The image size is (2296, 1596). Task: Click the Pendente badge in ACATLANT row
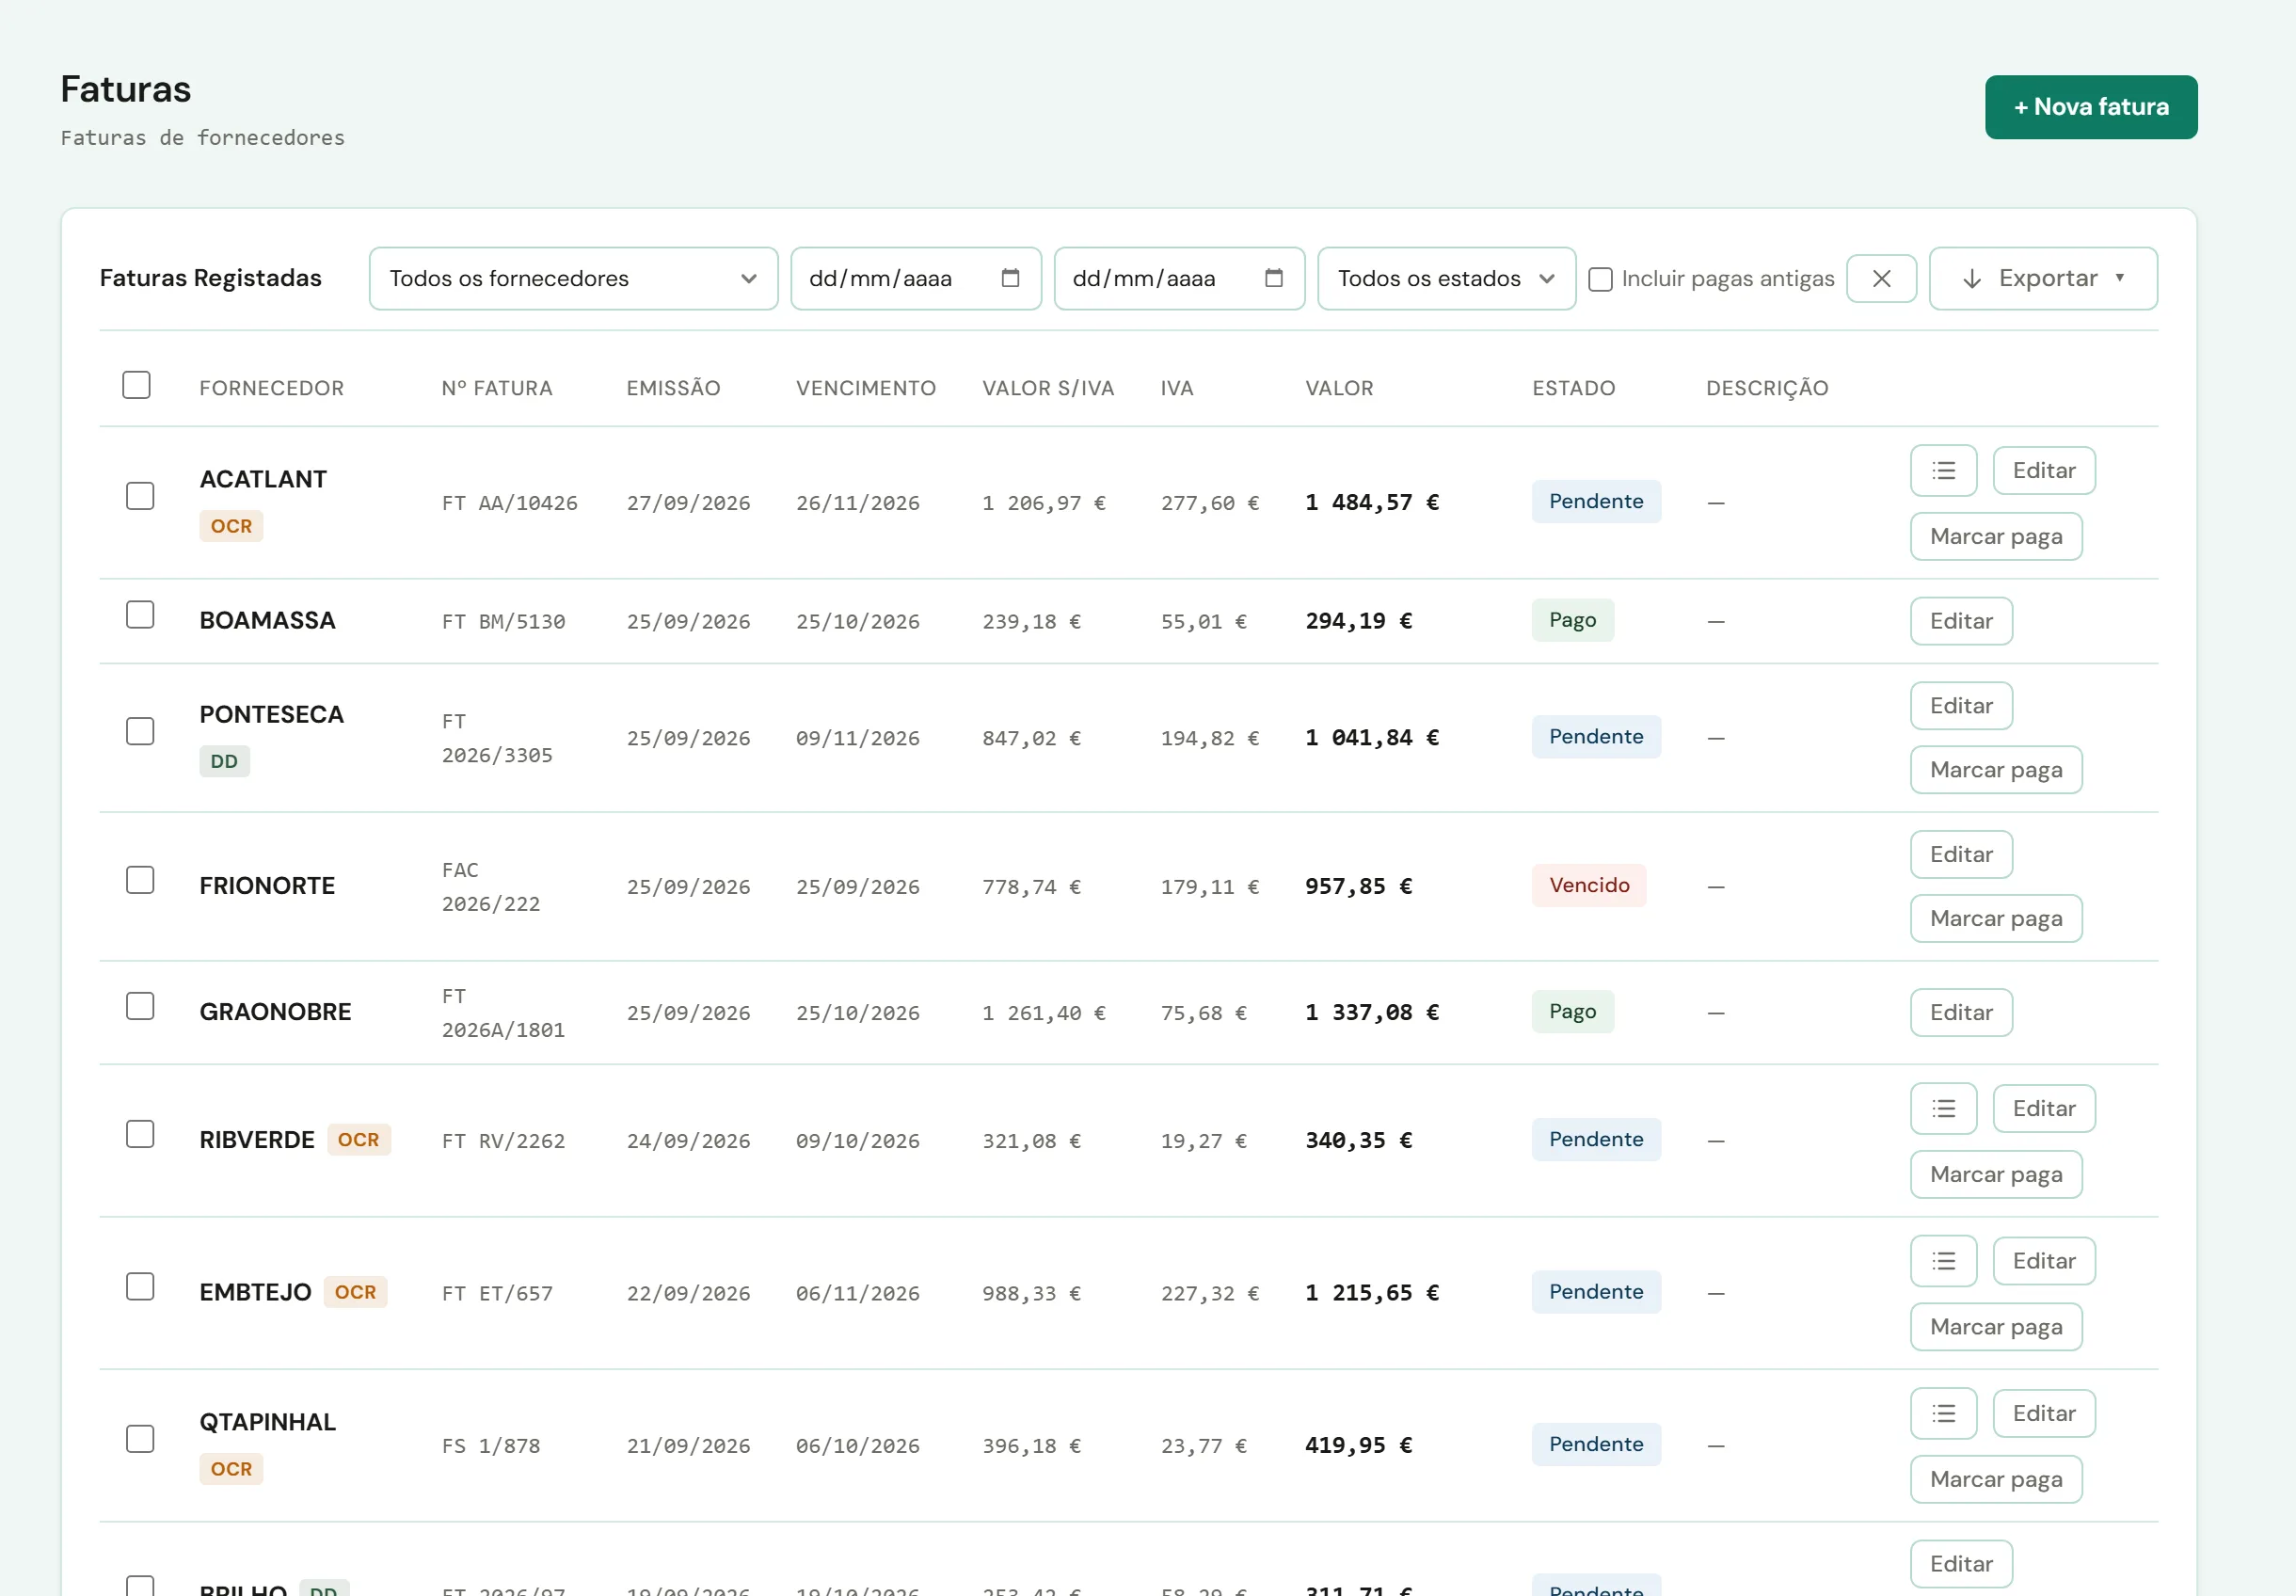click(1596, 502)
